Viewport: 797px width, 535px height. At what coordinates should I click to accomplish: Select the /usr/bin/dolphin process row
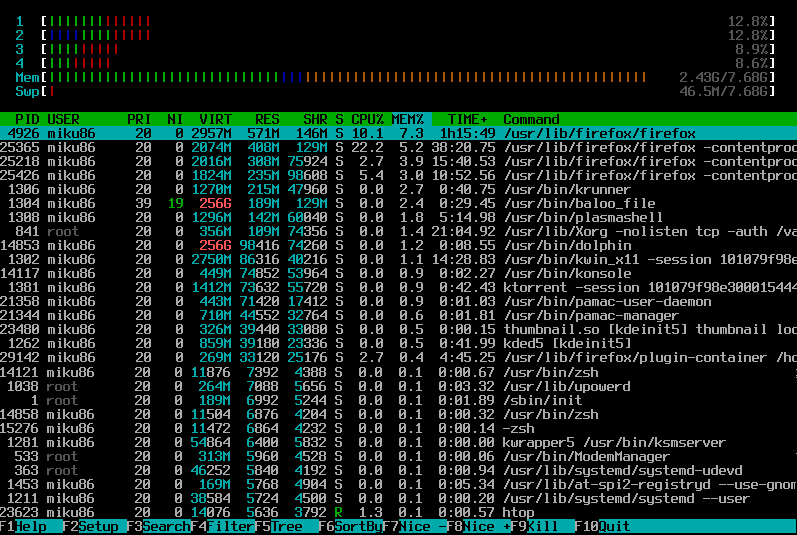[x=398, y=245]
